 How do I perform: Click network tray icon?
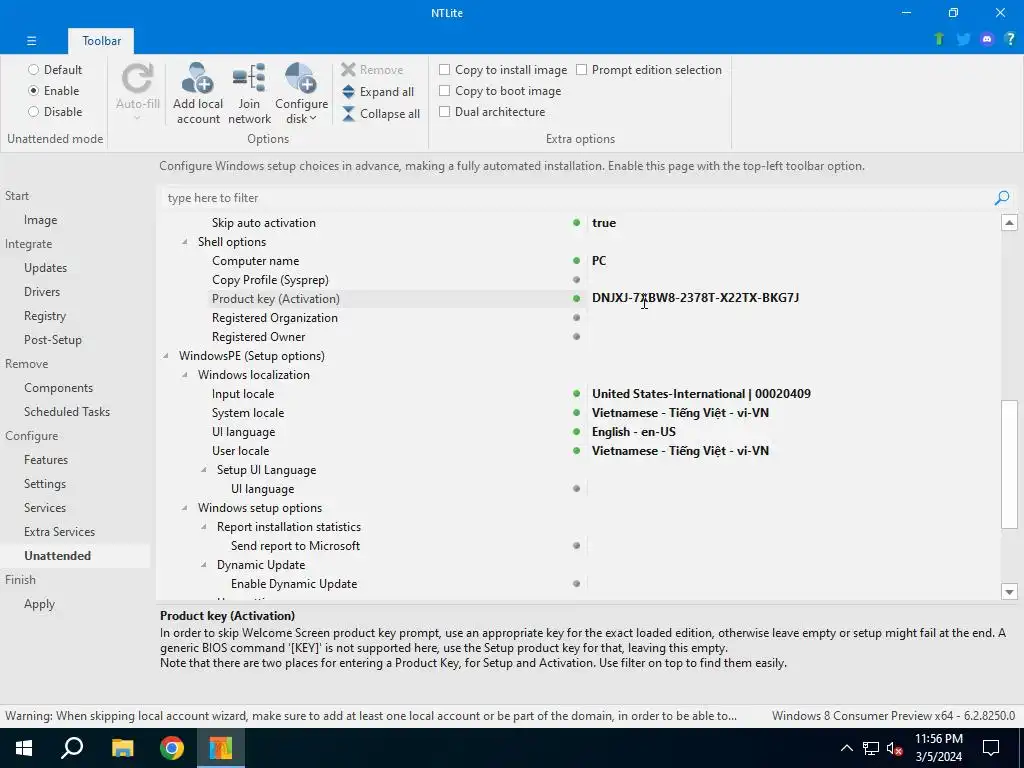click(871, 748)
